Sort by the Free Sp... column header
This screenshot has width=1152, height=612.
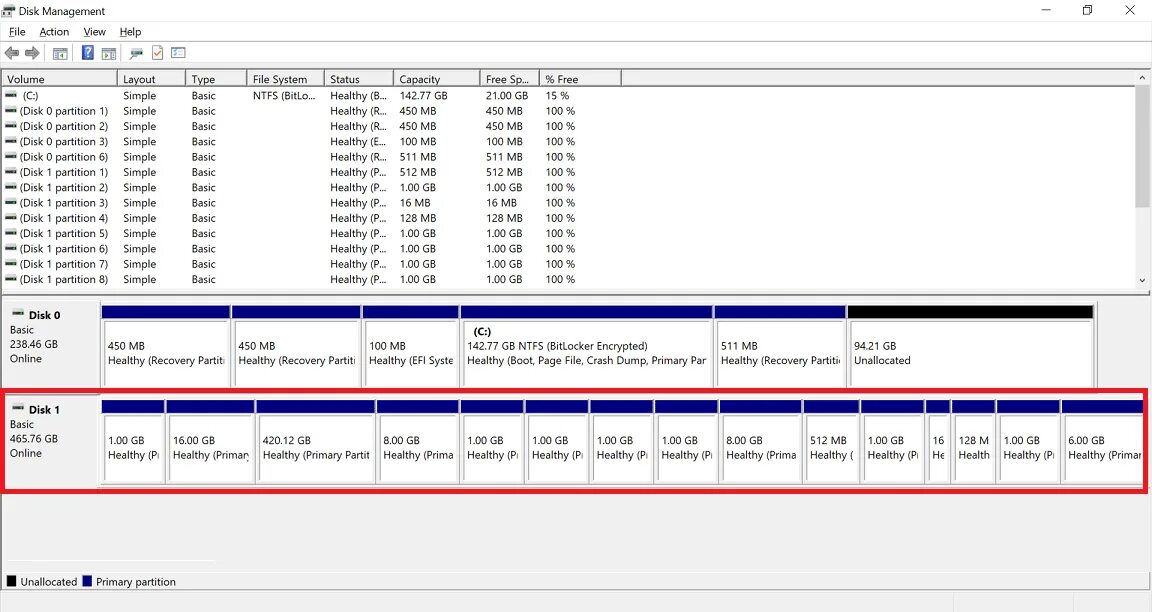coord(510,79)
